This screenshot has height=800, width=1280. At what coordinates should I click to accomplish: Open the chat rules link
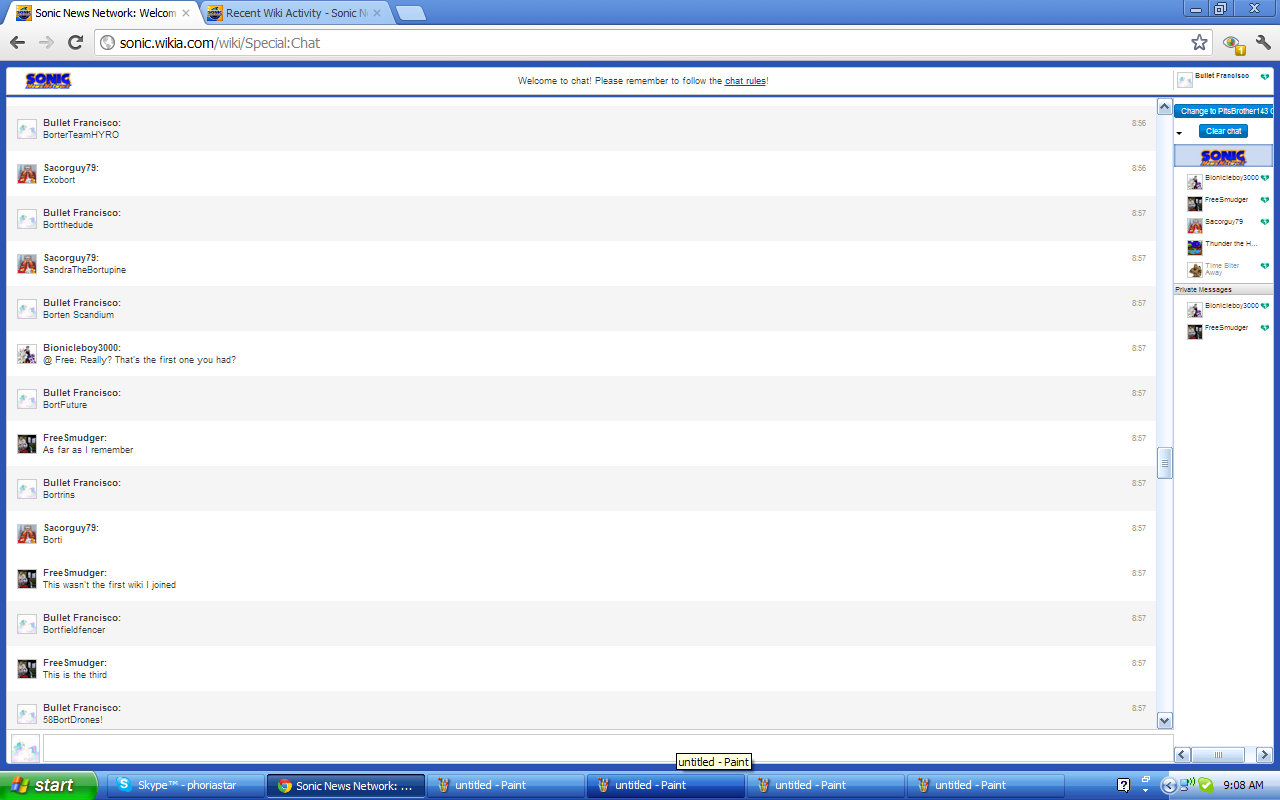pos(745,81)
